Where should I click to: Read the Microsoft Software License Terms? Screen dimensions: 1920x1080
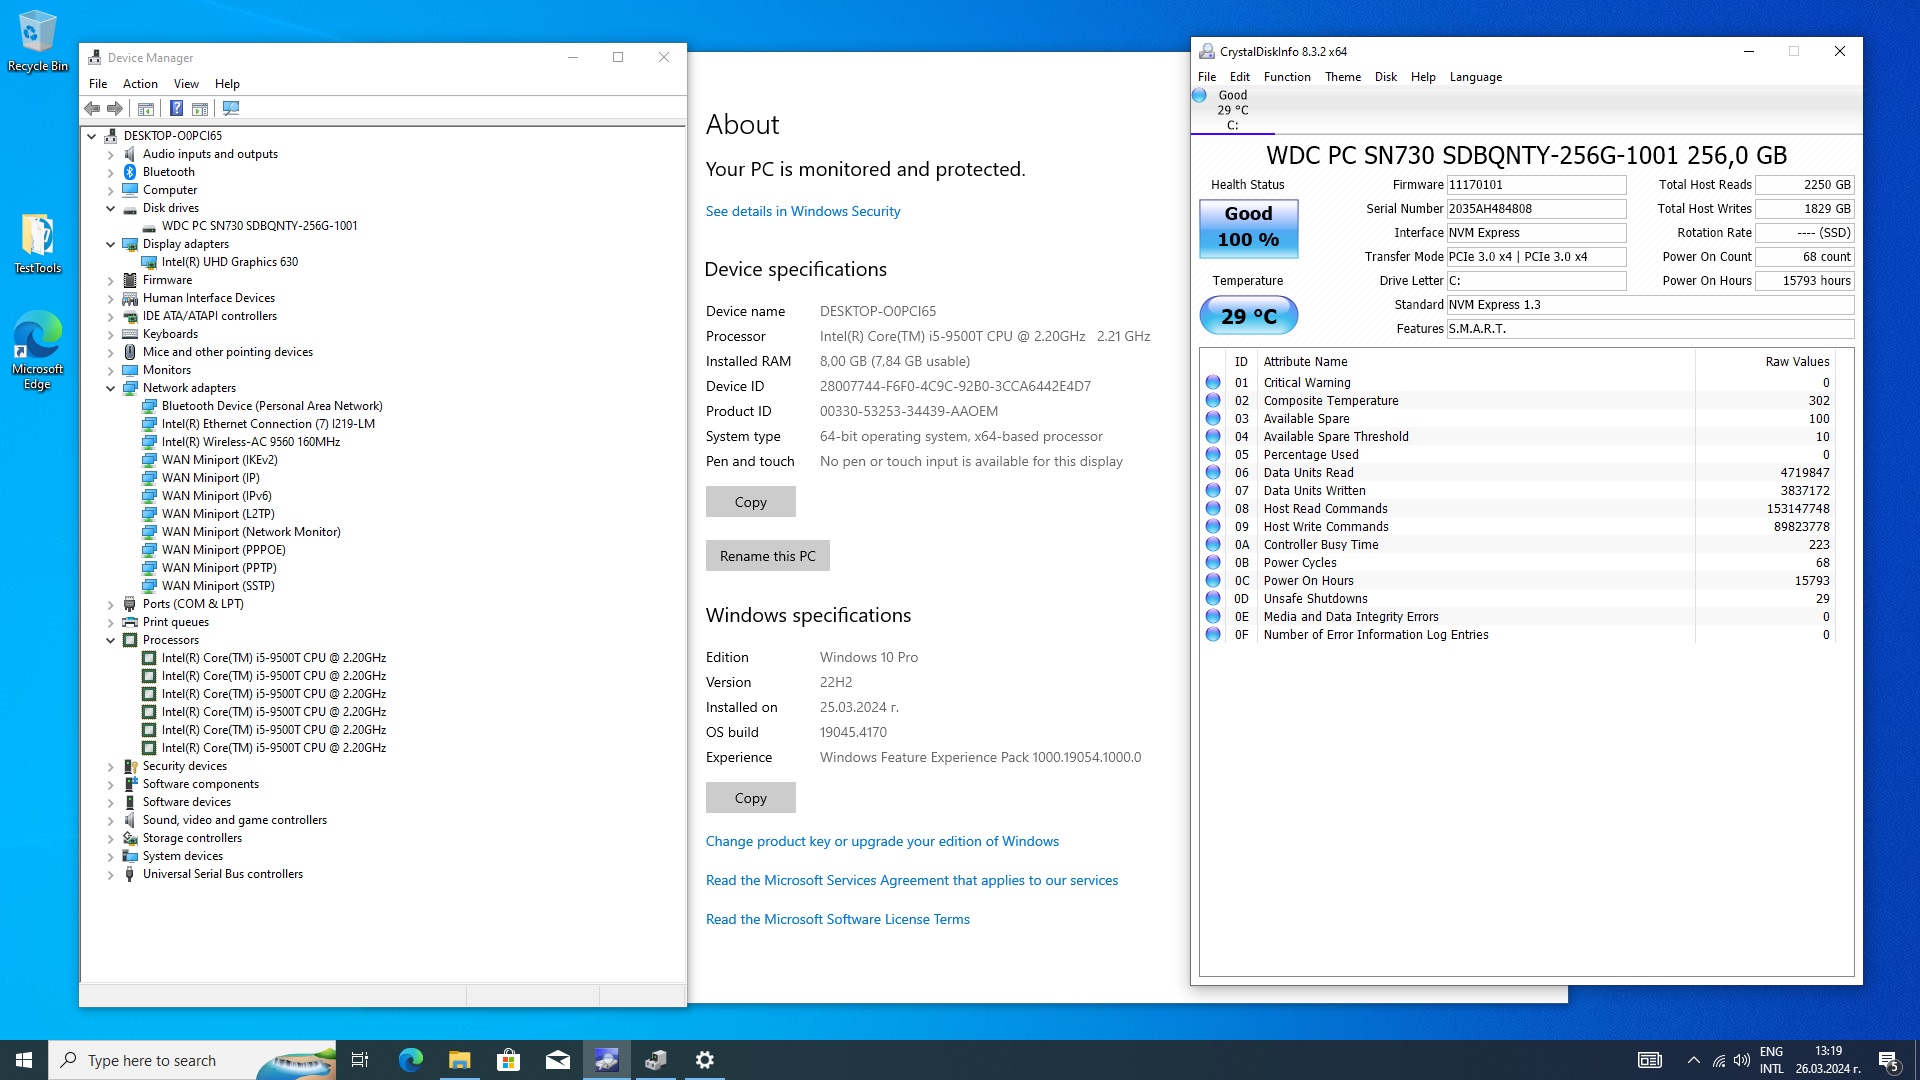click(838, 919)
